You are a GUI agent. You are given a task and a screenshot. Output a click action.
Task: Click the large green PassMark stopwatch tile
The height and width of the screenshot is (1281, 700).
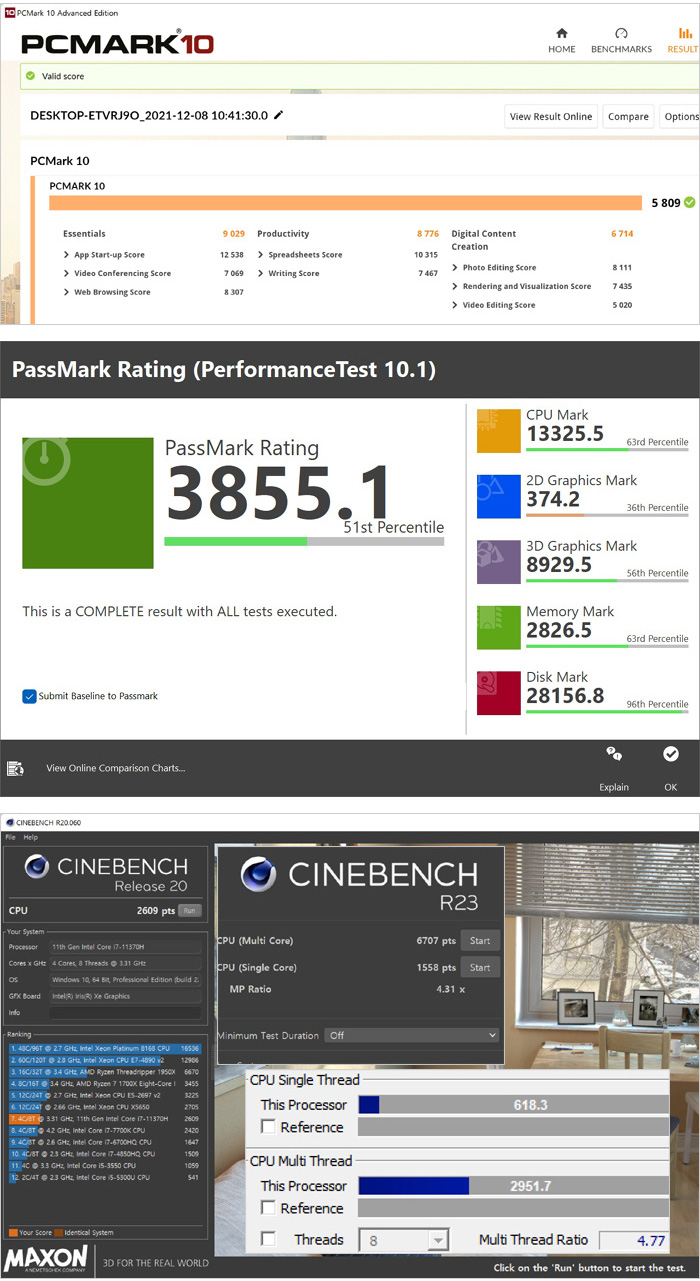(88, 502)
